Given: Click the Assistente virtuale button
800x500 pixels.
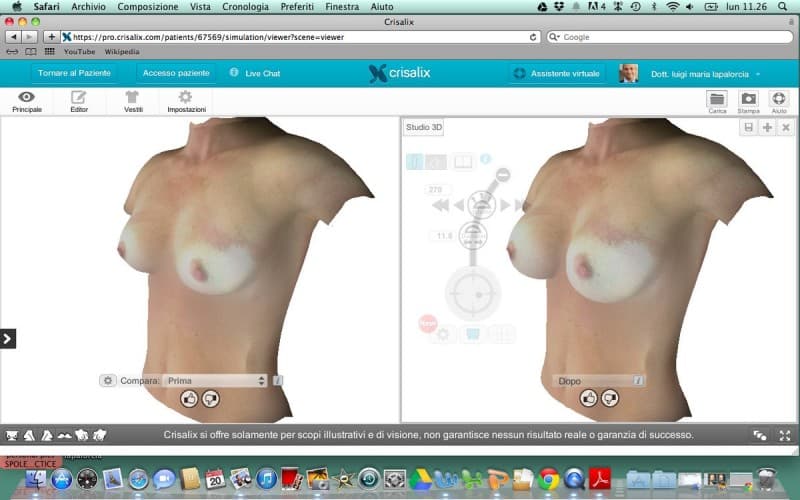Looking at the screenshot, I should tap(558, 73).
